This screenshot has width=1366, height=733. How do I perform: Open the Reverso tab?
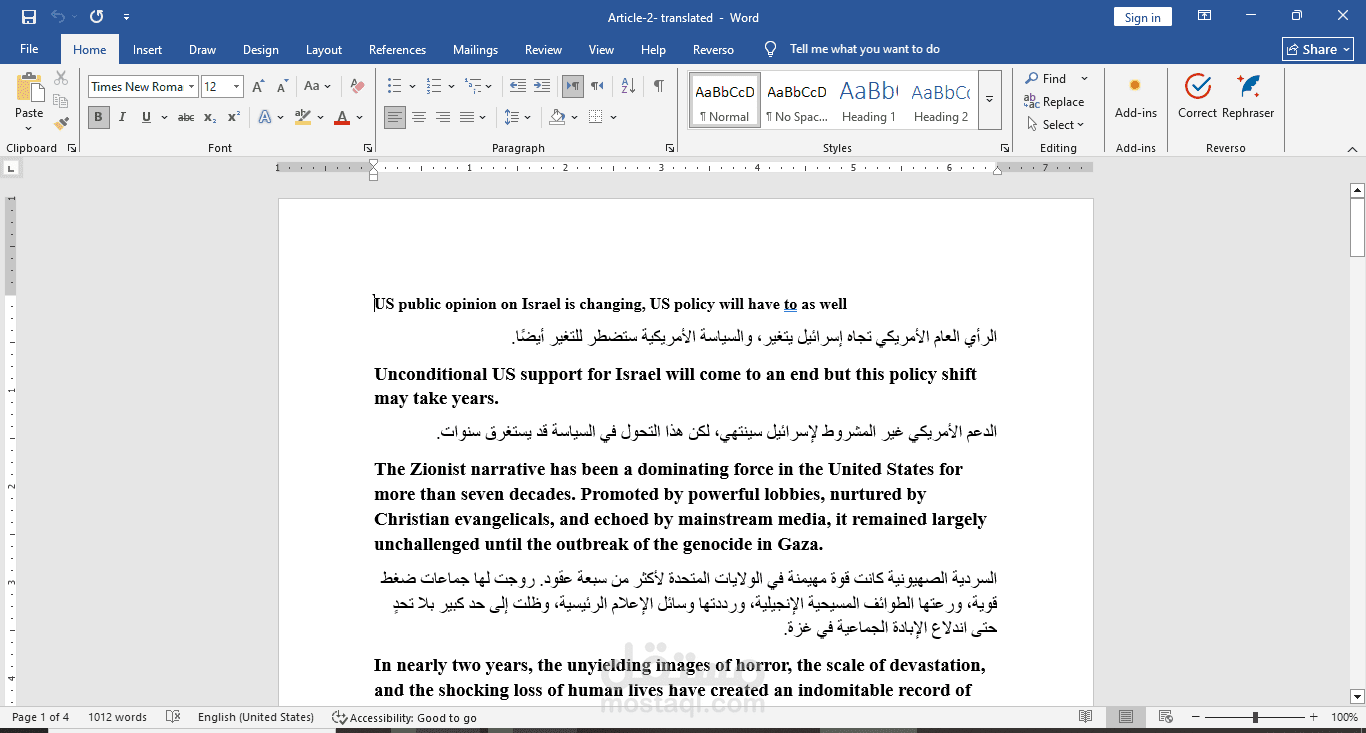(x=713, y=50)
